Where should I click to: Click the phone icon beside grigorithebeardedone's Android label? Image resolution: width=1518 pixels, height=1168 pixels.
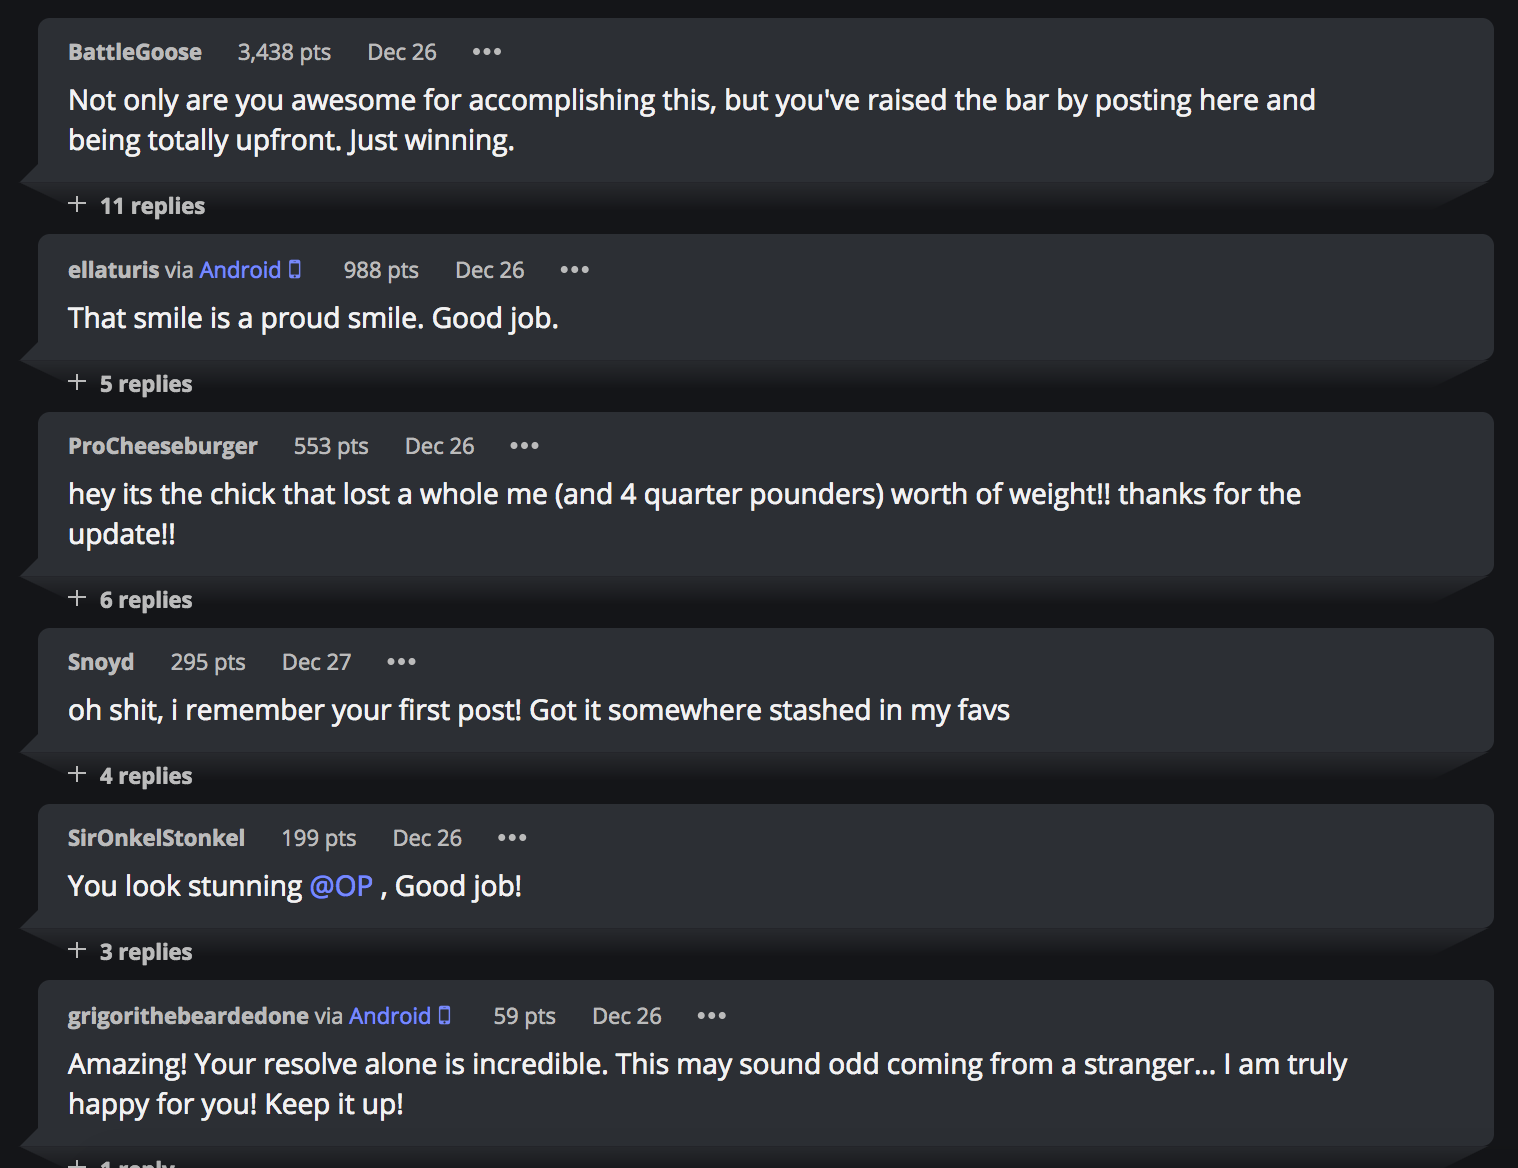pos(445,1016)
